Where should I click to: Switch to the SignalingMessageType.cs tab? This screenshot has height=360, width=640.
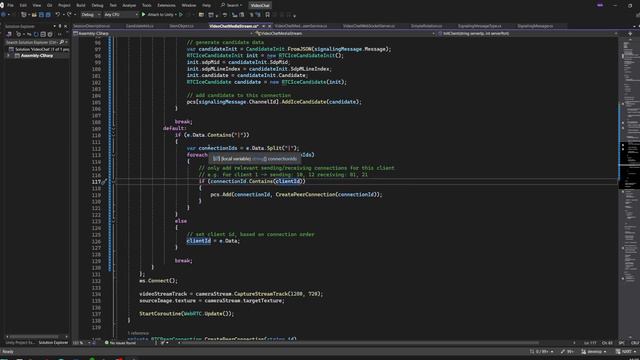tap(480, 26)
